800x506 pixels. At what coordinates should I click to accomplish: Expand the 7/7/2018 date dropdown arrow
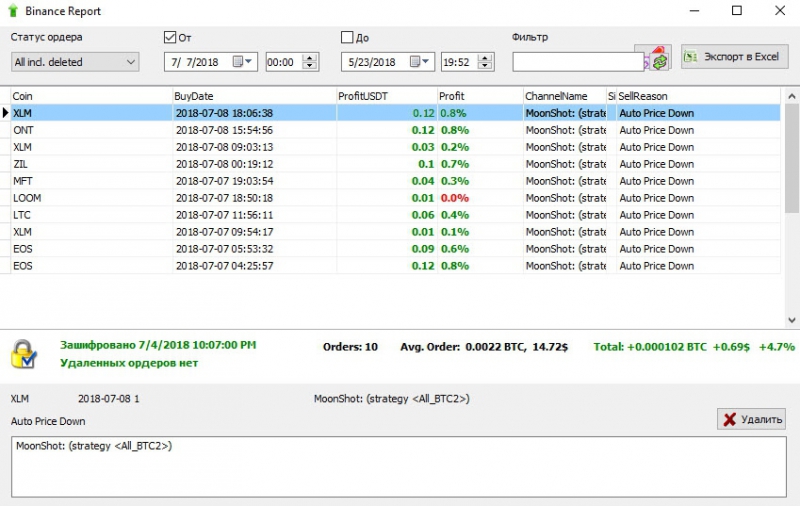[248, 62]
